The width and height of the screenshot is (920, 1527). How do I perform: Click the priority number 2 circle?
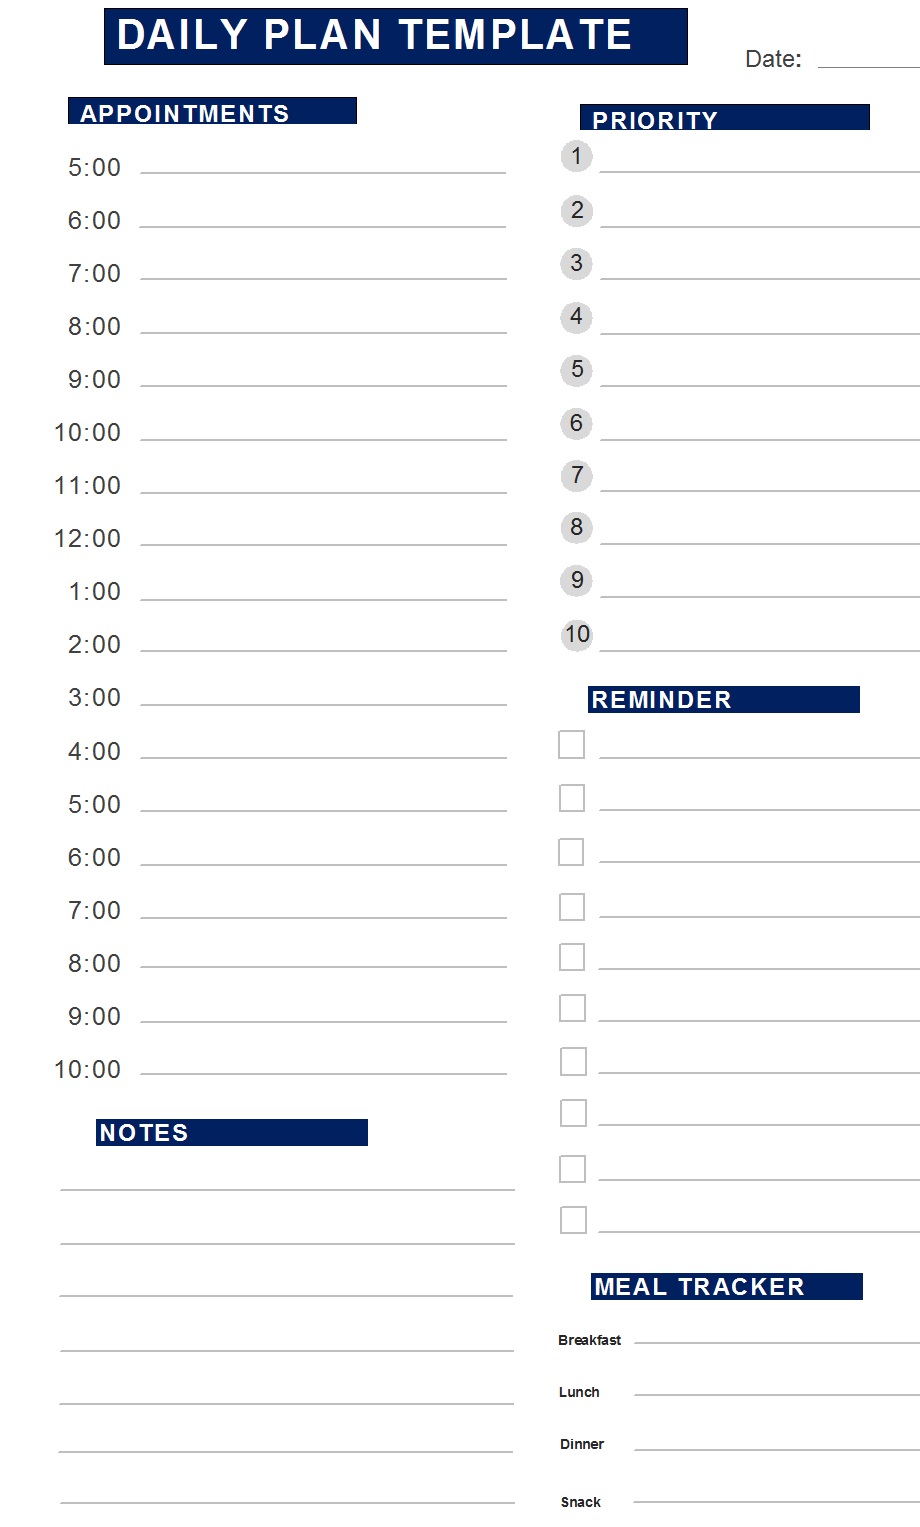[576, 211]
